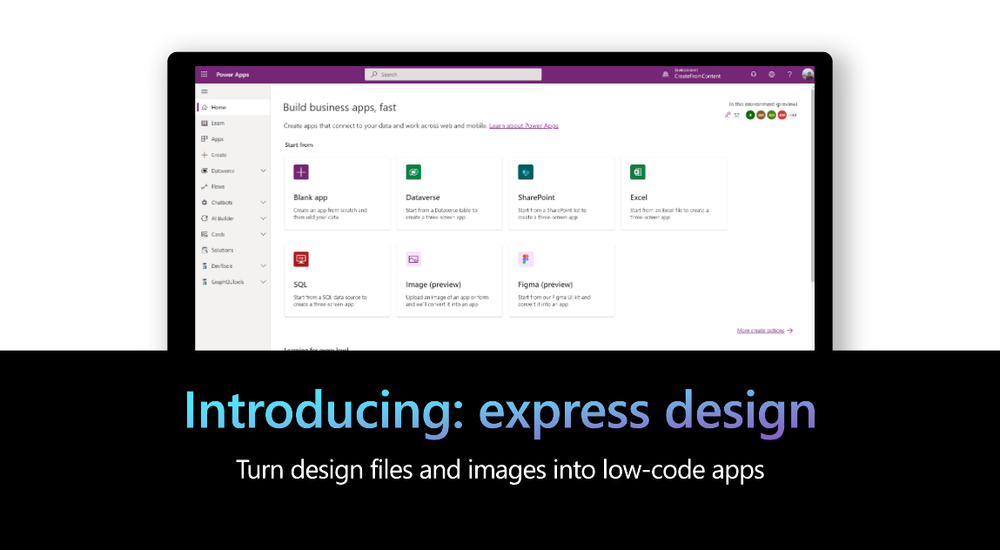Click the Chatbots sidebar icon
This screenshot has width=1000, height=550.
(x=204, y=202)
